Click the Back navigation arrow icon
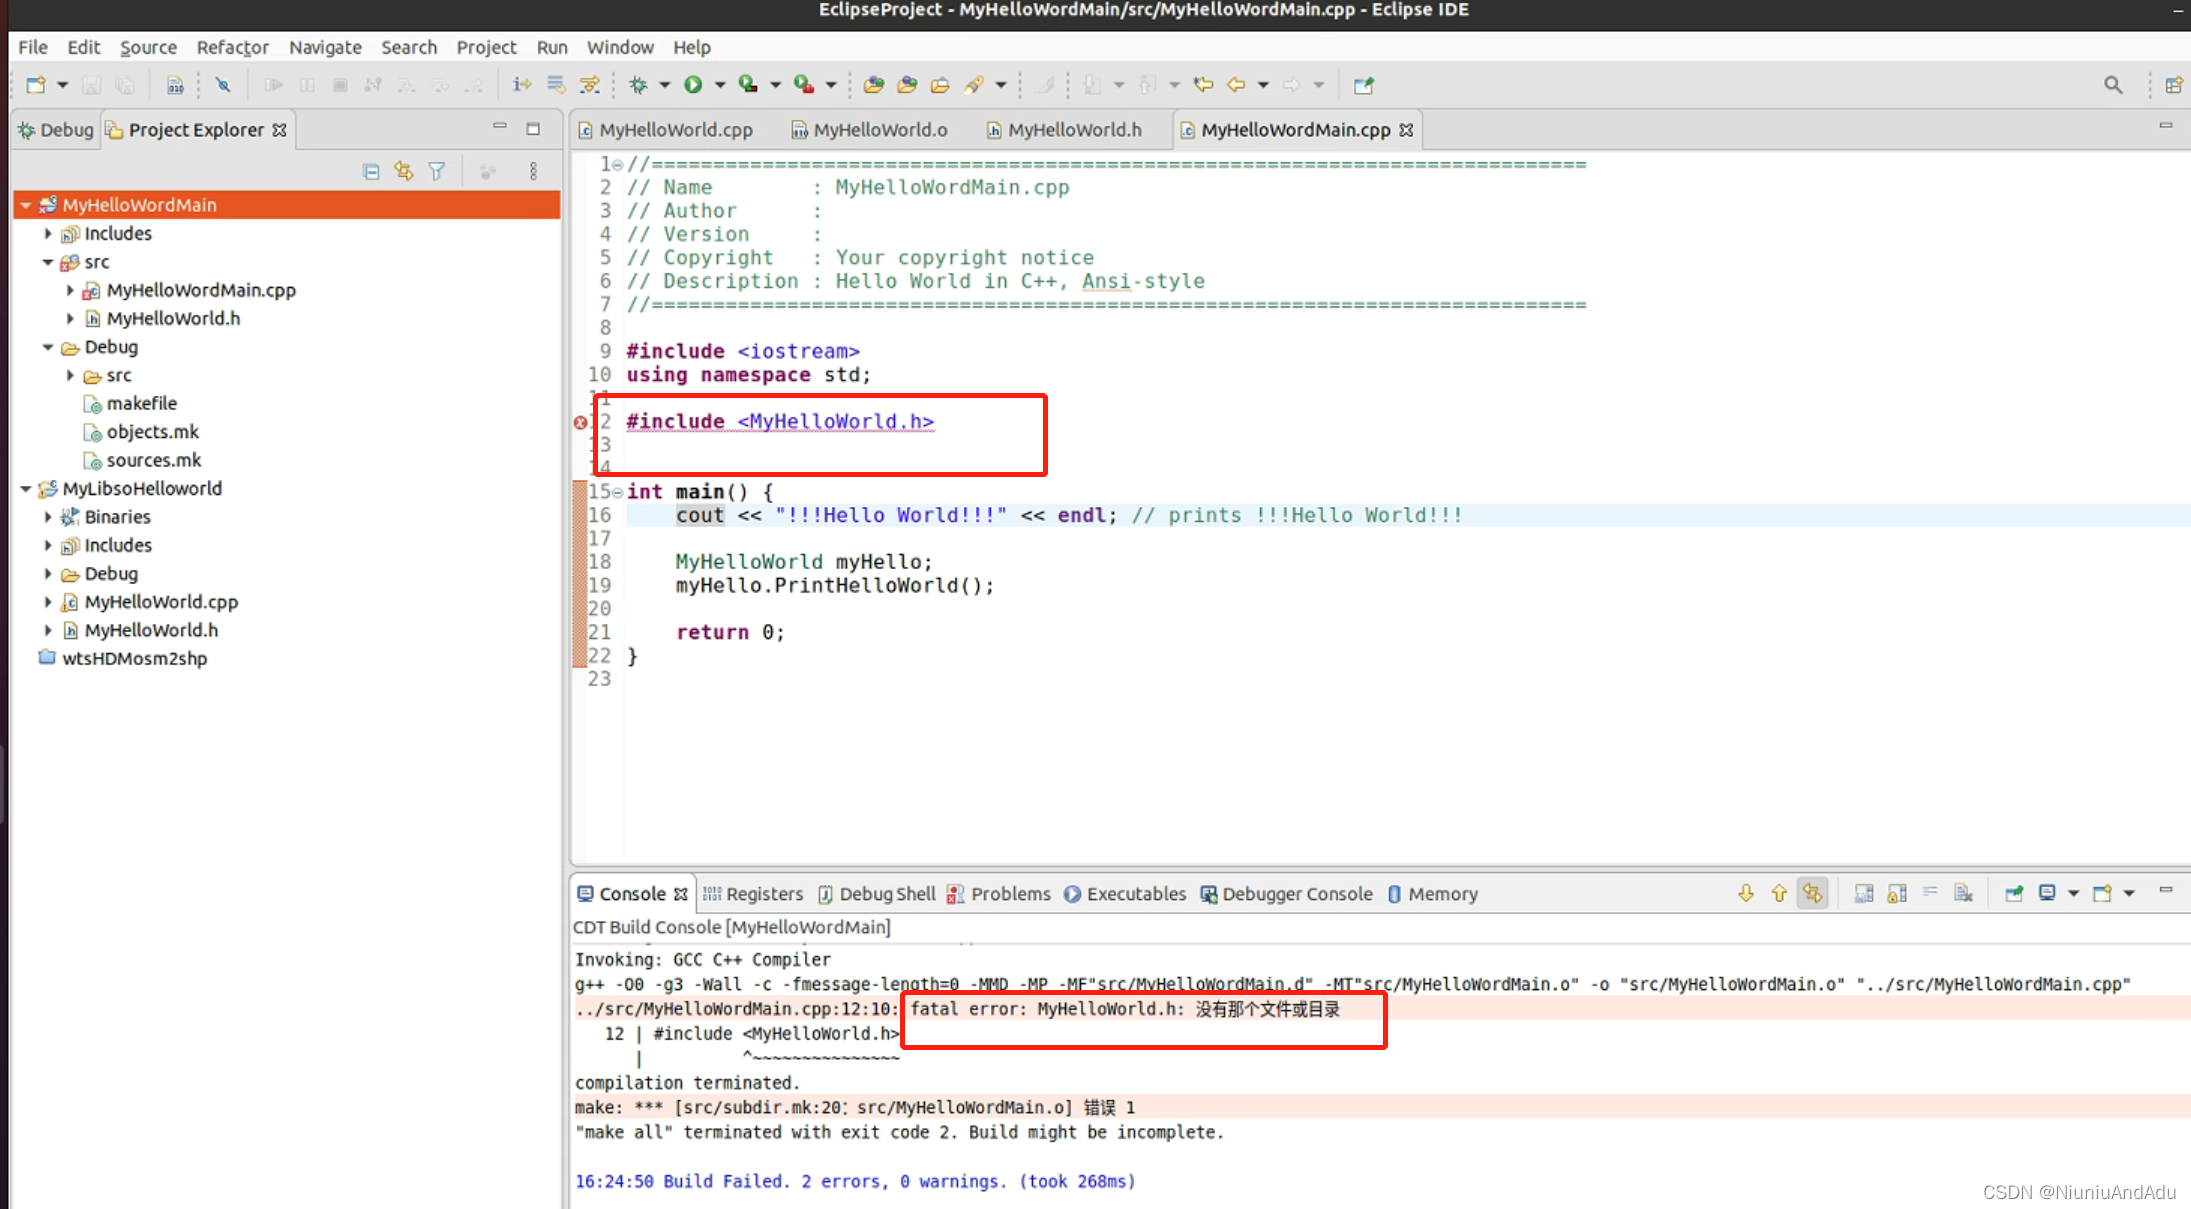 pos(1237,85)
